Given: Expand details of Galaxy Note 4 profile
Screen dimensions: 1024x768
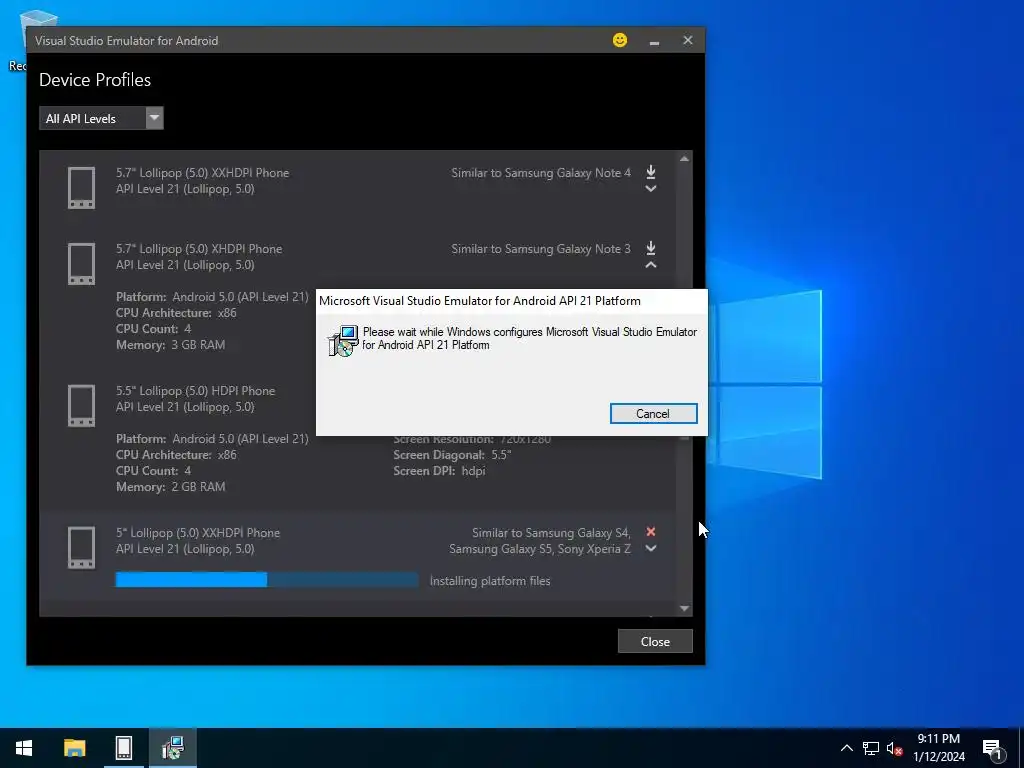Looking at the screenshot, I should pos(650,189).
